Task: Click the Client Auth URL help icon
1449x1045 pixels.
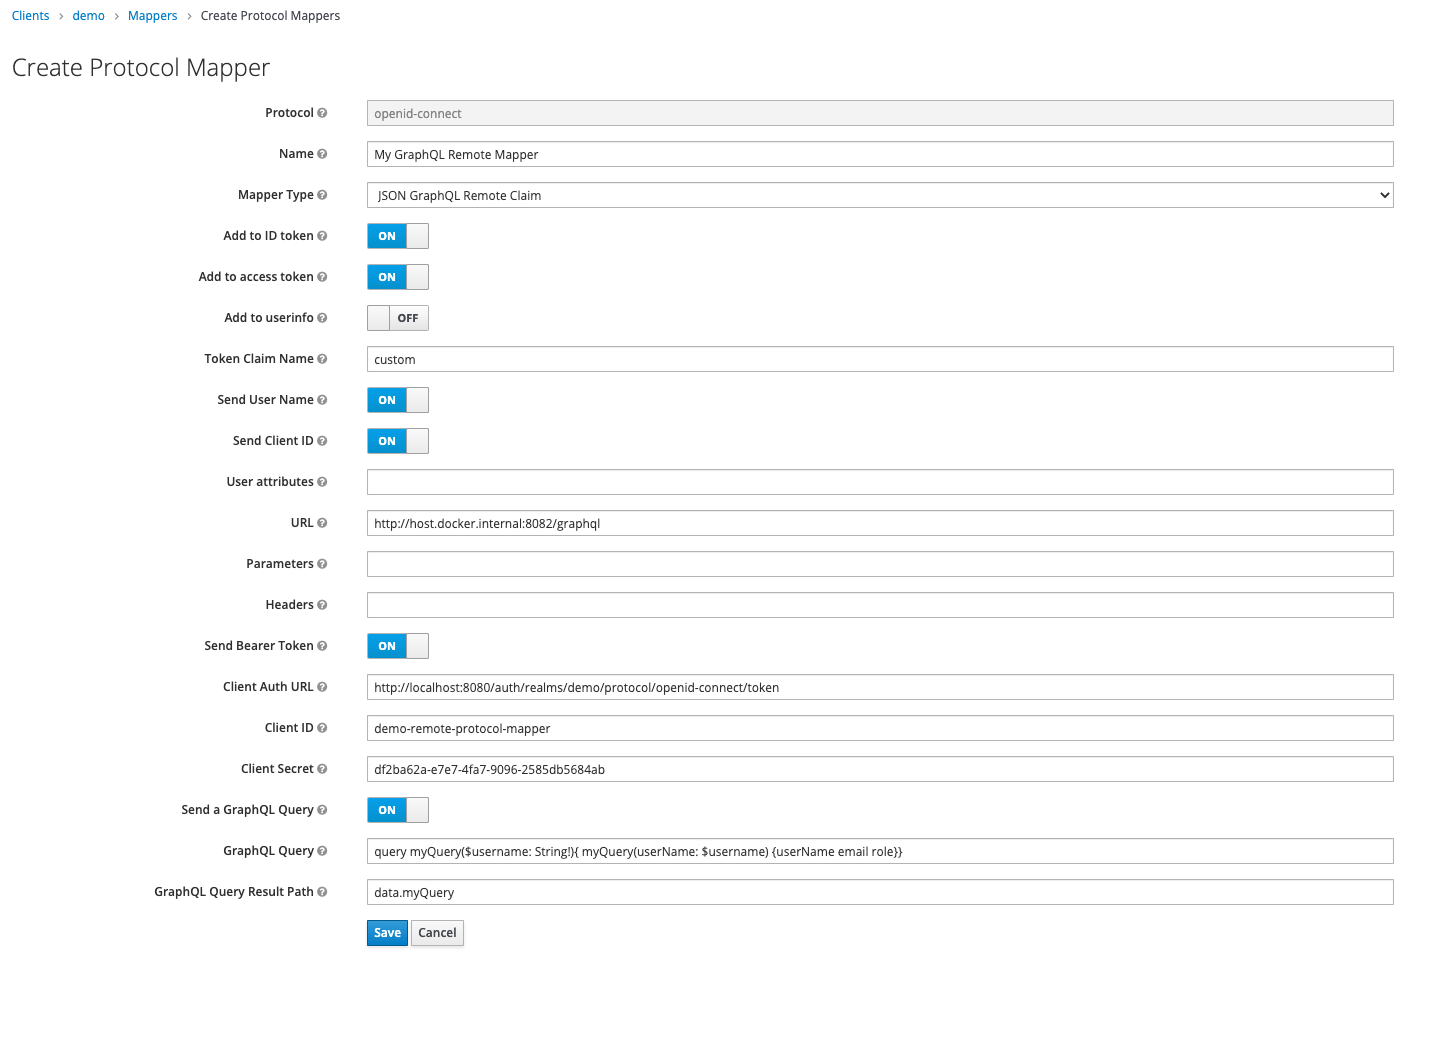Action: (322, 687)
